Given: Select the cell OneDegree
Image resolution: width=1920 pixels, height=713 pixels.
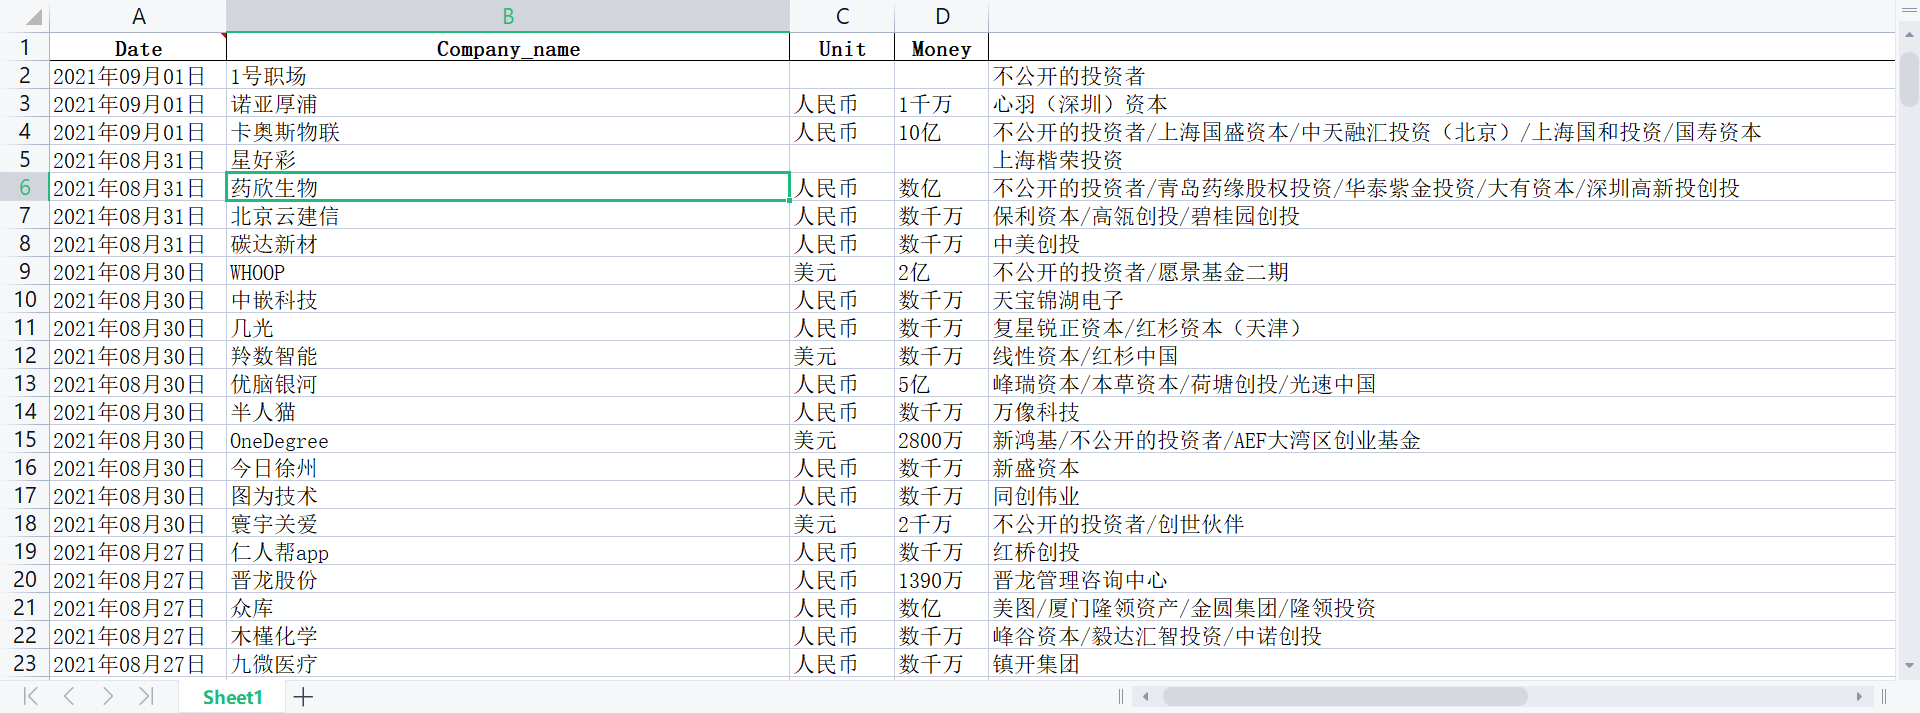Looking at the screenshot, I should (x=508, y=439).
